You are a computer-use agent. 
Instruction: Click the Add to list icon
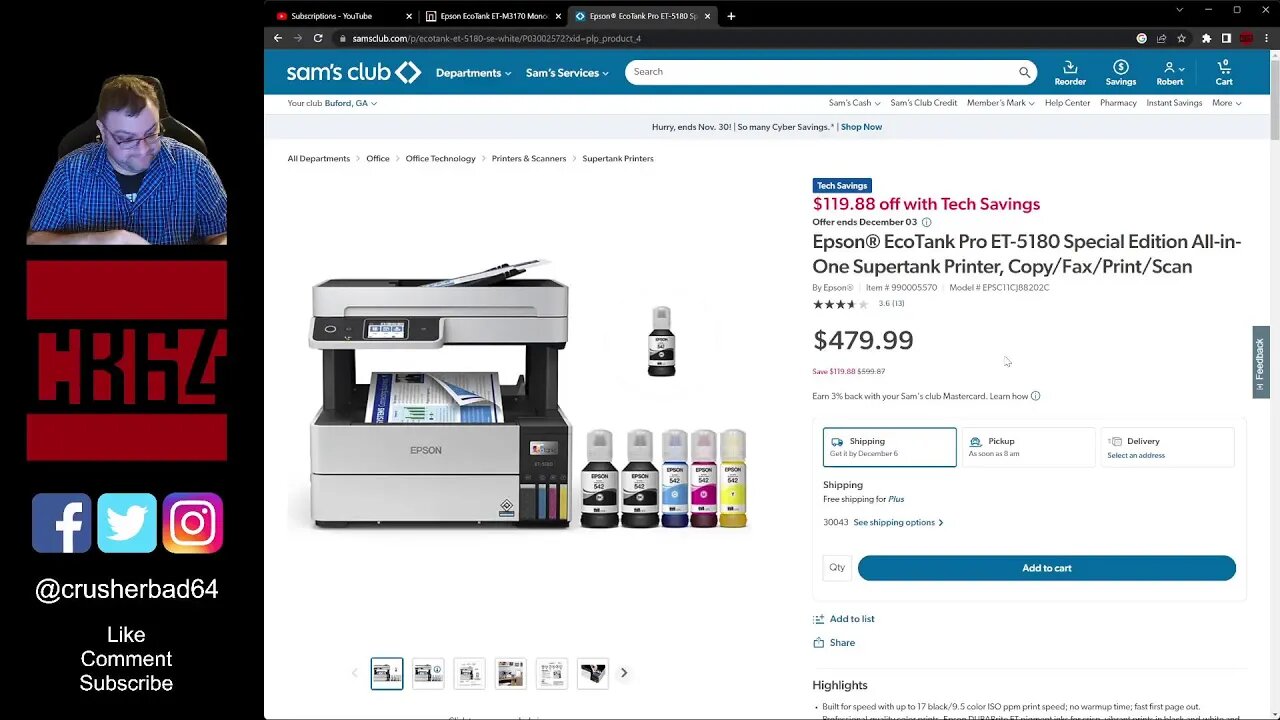(818, 619)
